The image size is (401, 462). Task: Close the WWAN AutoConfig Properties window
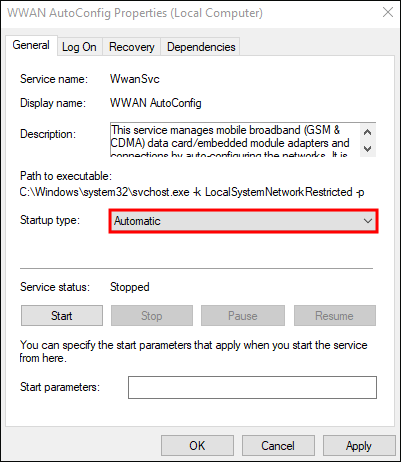[x=388, y=13]
